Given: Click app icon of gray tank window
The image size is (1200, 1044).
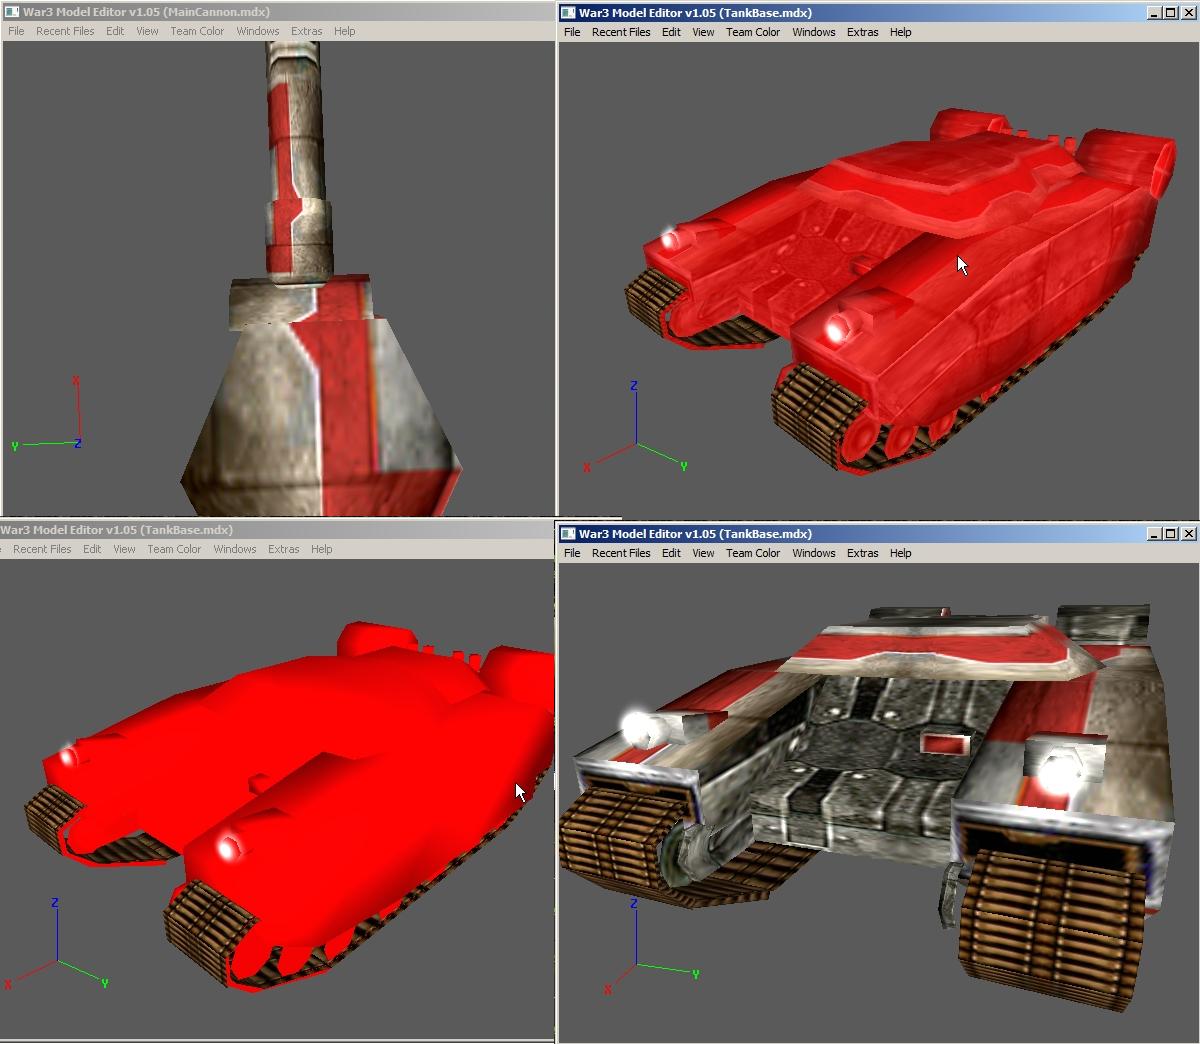Looking at the screenshot, I should [568, 534].
